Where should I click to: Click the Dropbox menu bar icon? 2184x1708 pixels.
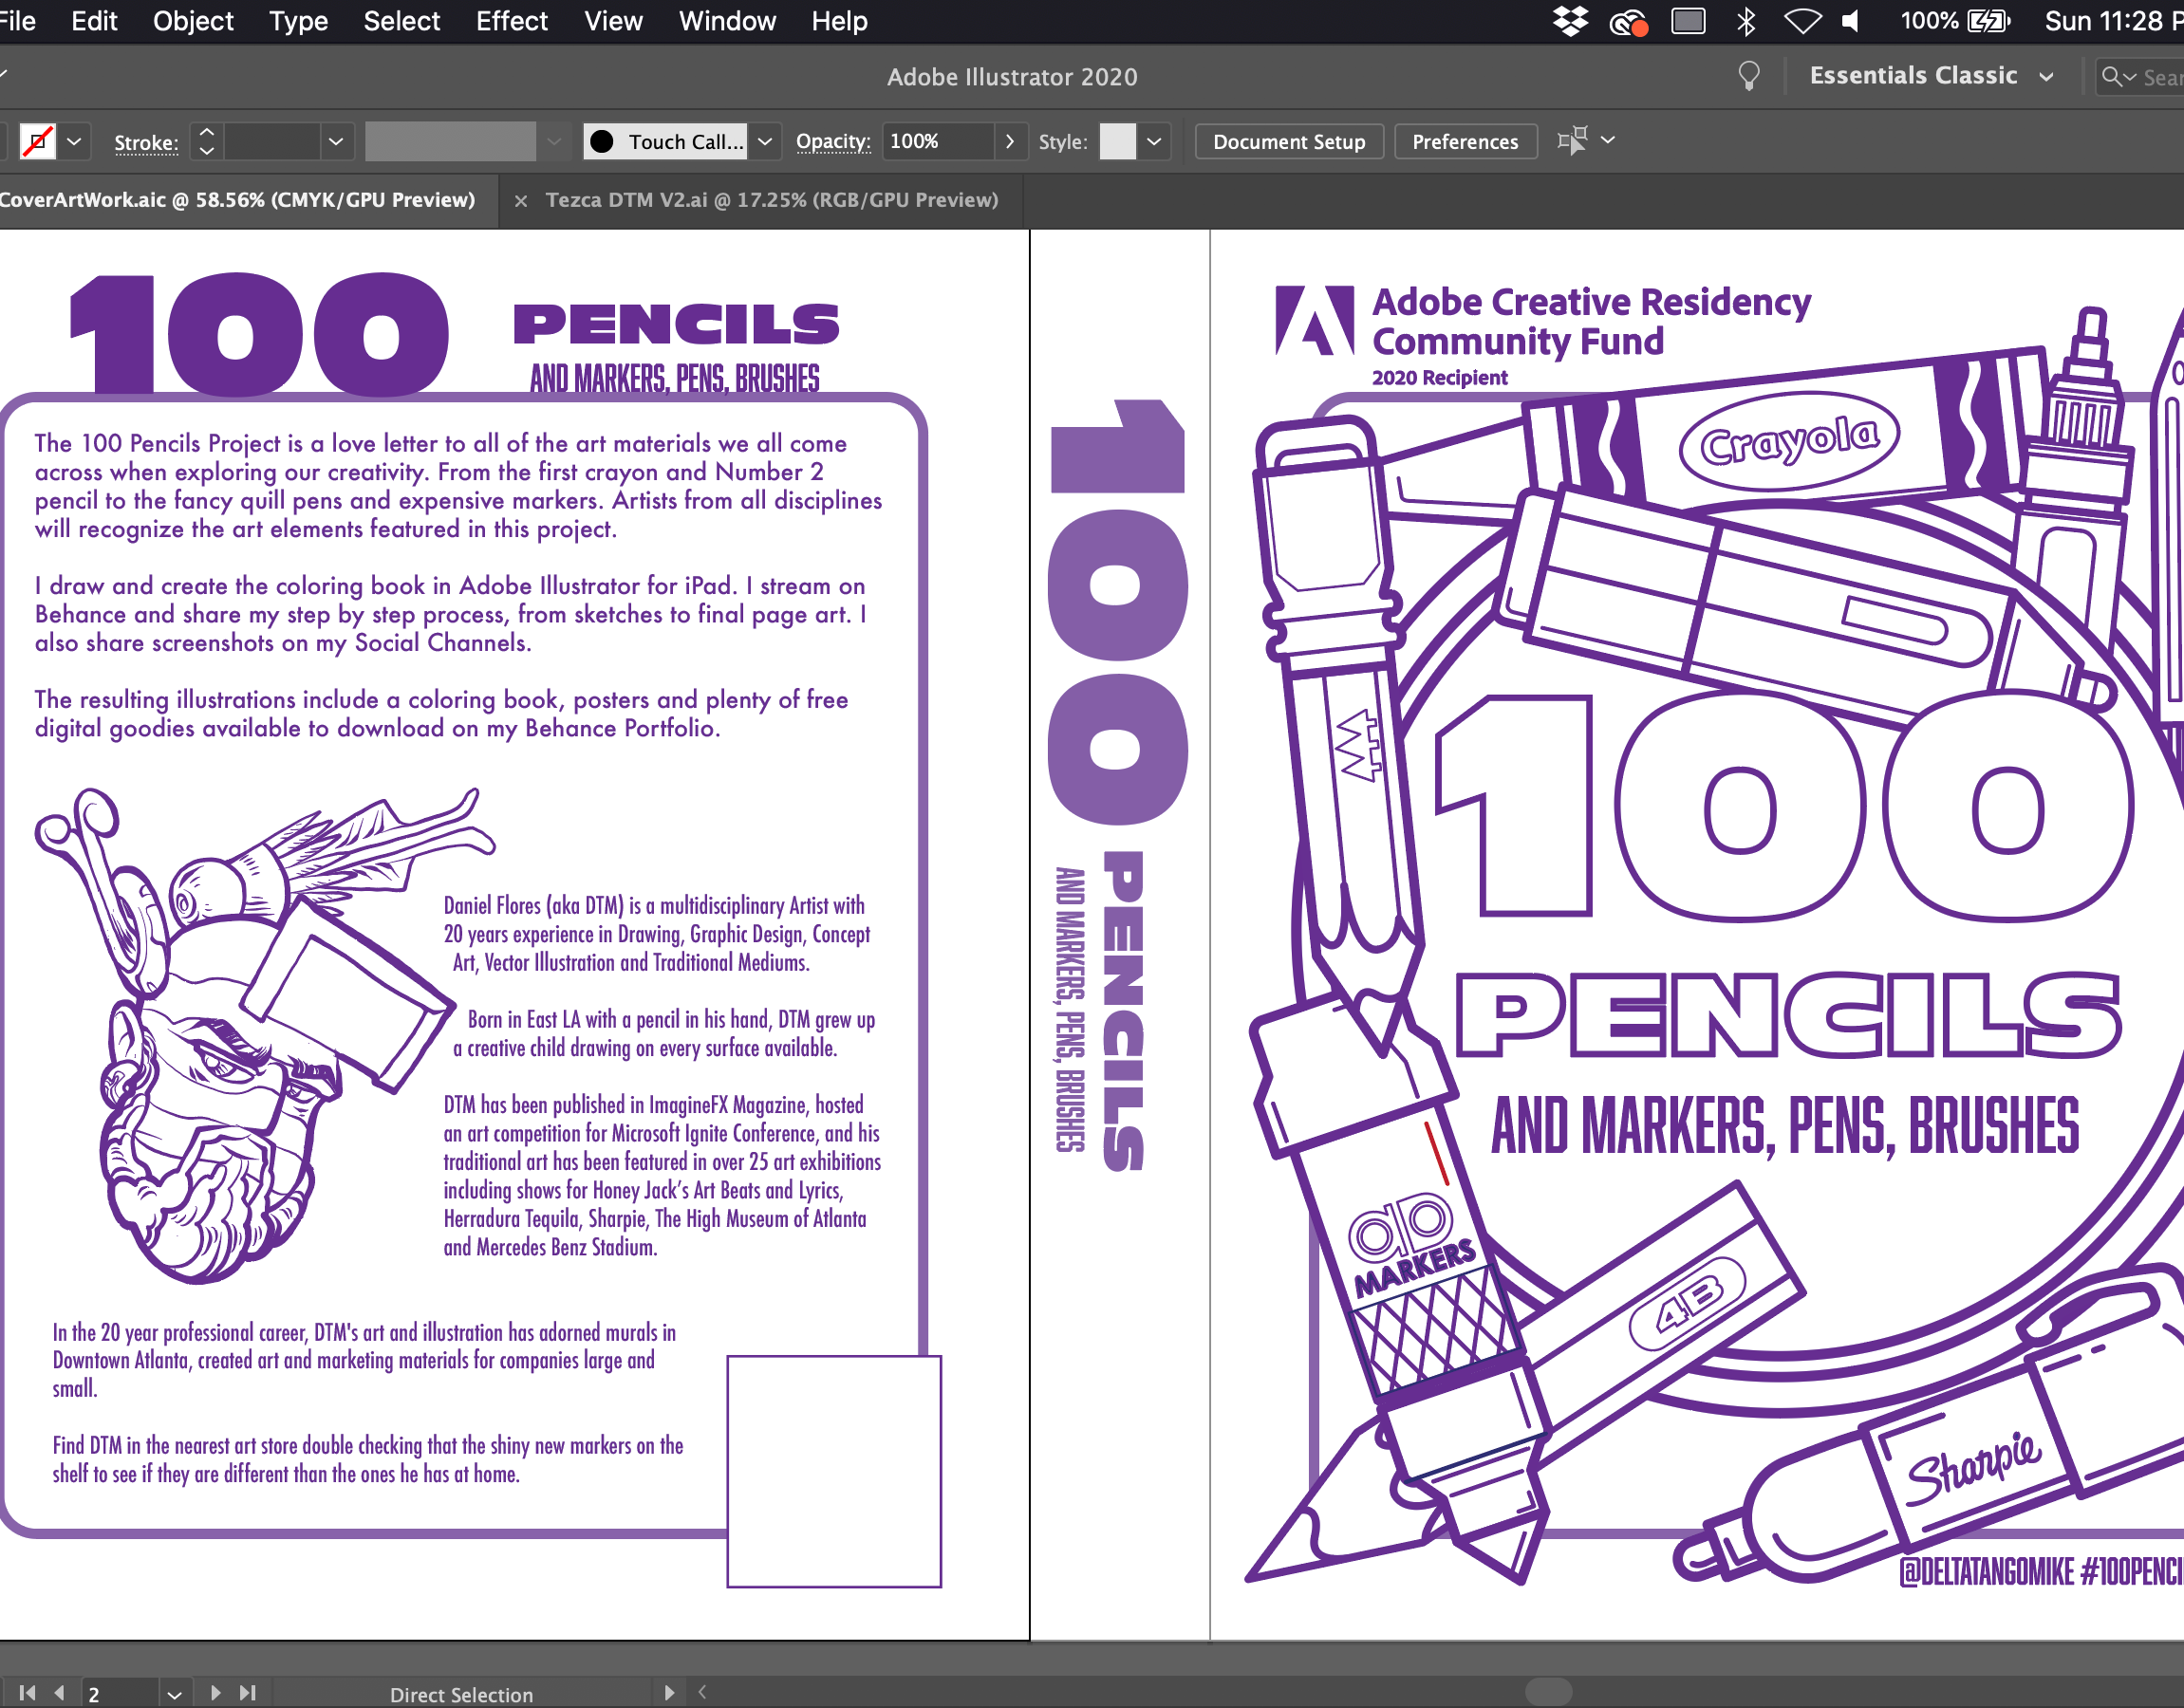pos(1570,21)
